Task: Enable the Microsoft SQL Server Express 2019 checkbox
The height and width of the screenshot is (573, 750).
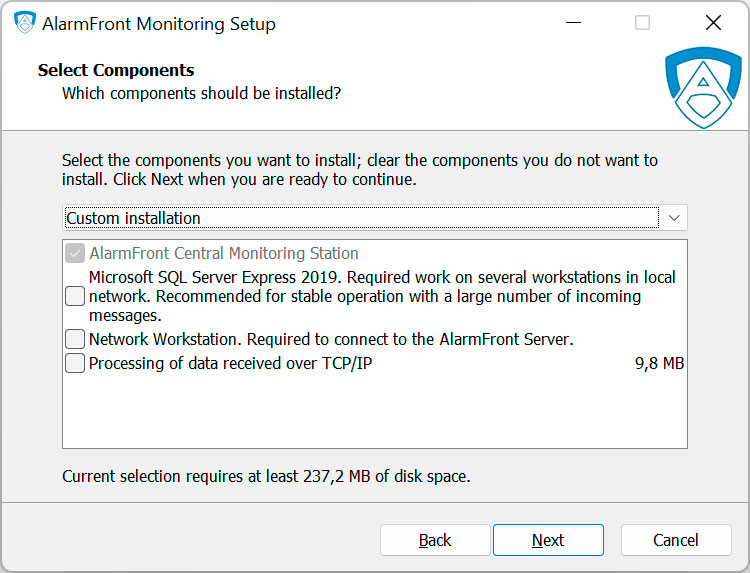Action: (x=75, y=296)
